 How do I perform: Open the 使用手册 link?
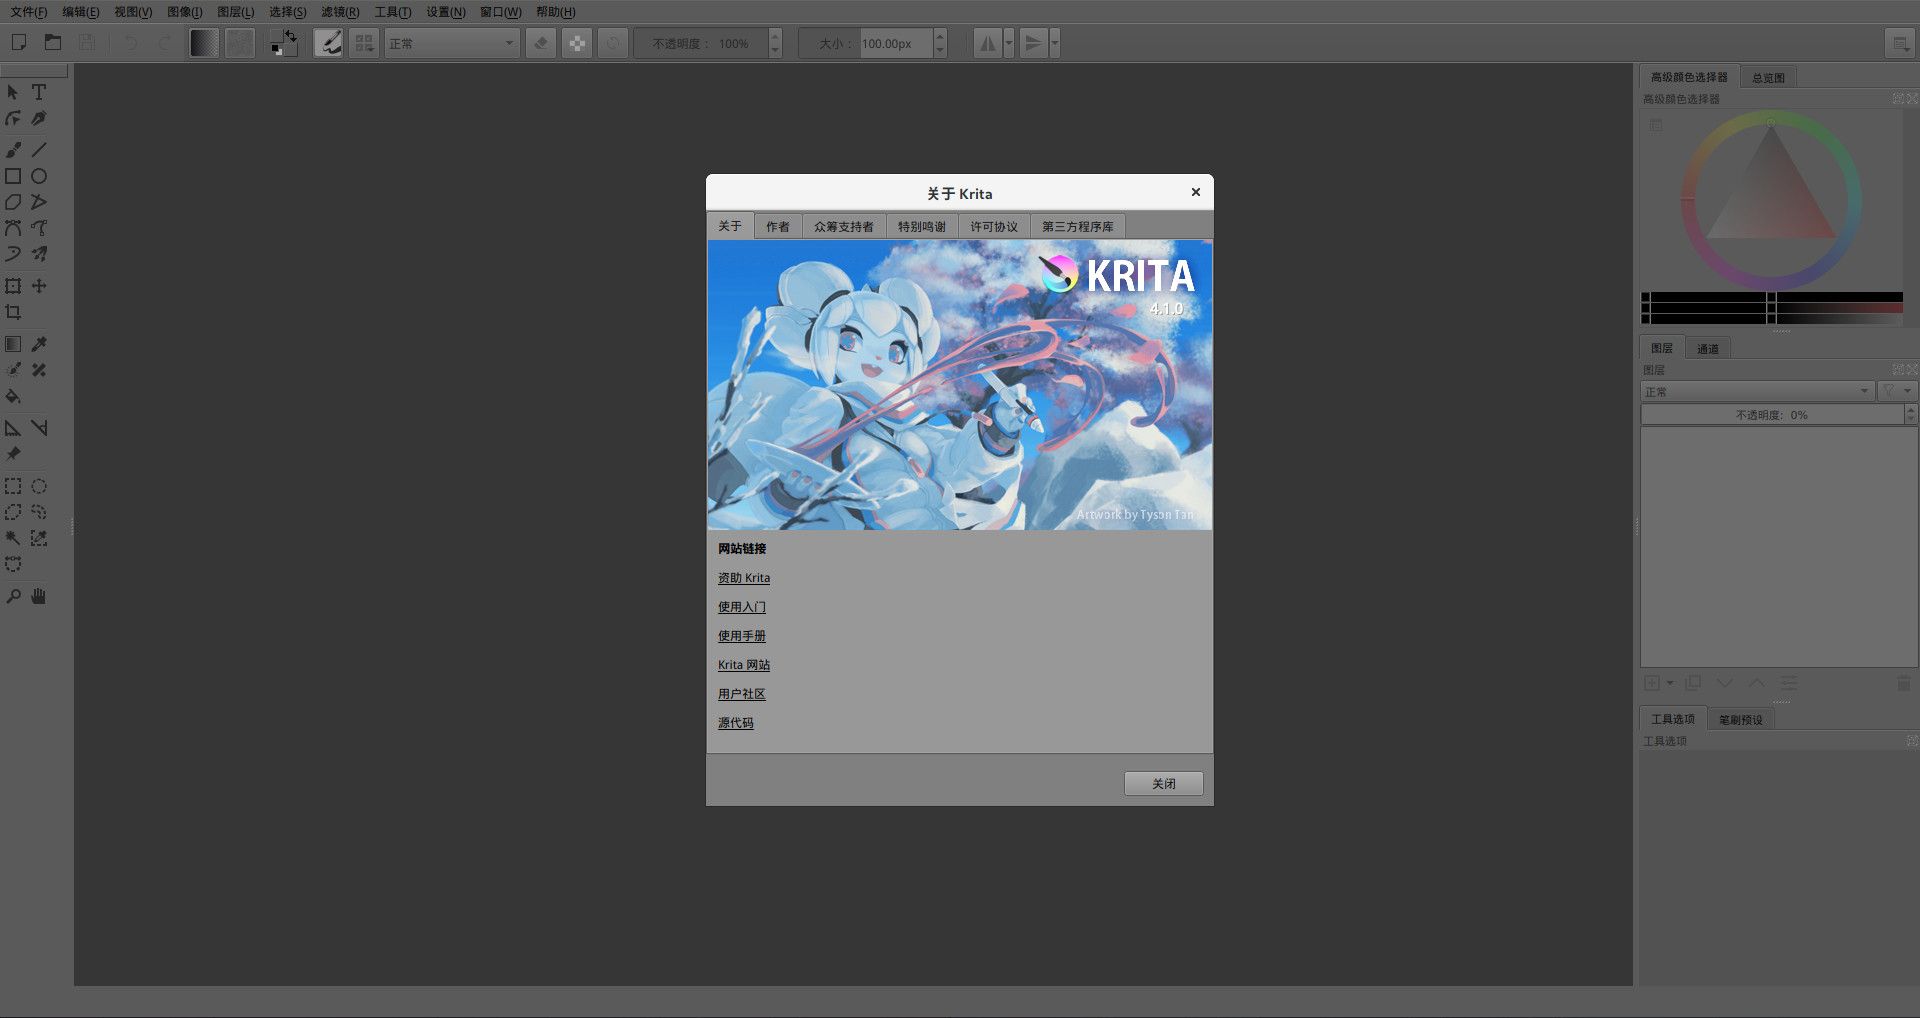click(x=742, y=636)
